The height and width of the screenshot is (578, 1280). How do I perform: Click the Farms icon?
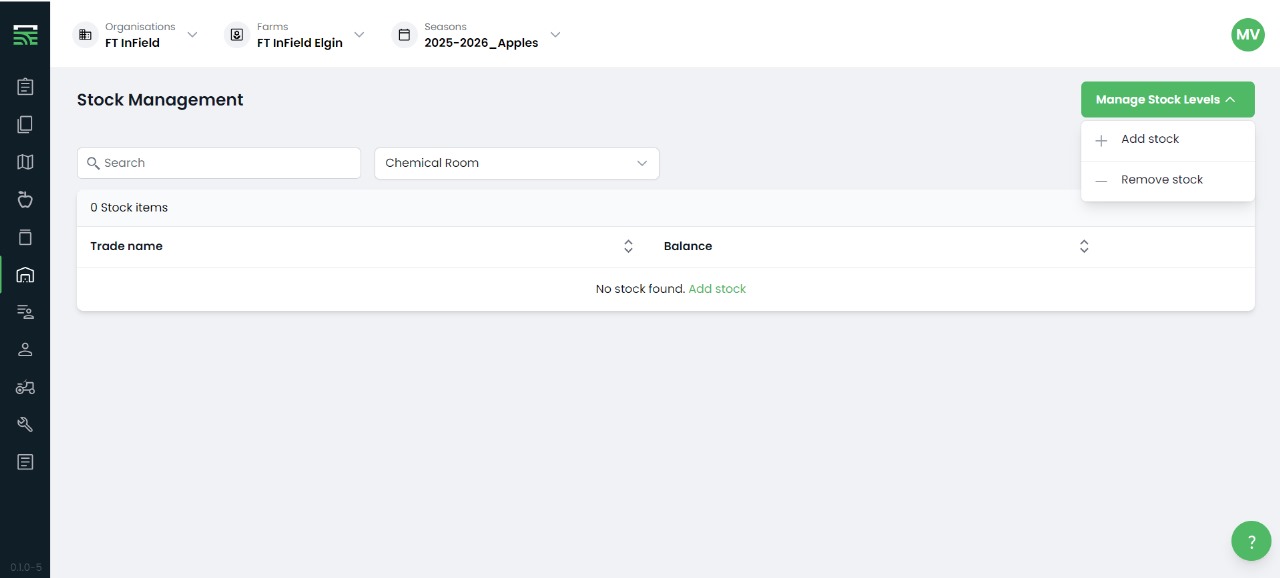(x=237, y=35)
